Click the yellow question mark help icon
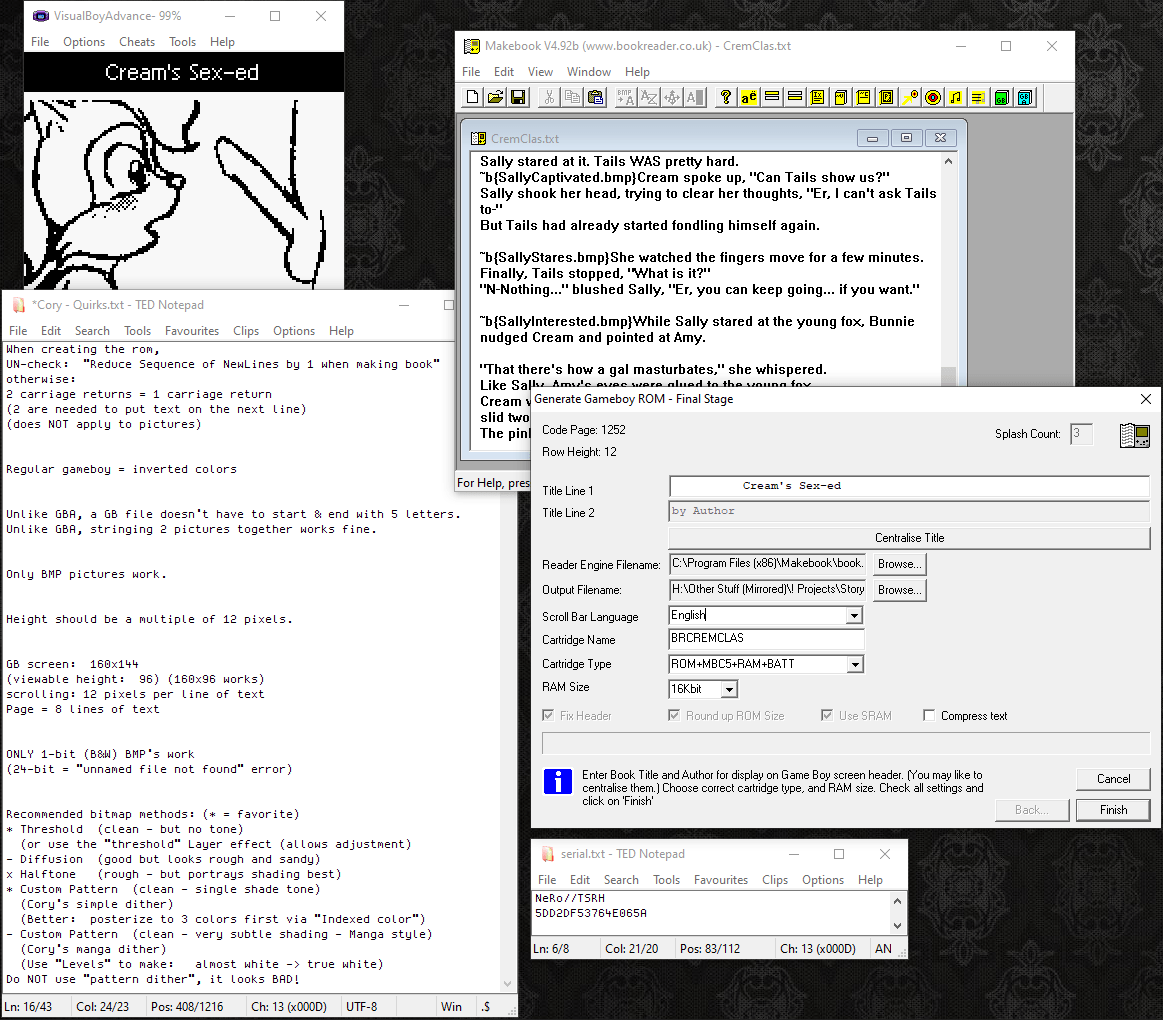 [726, 97]
